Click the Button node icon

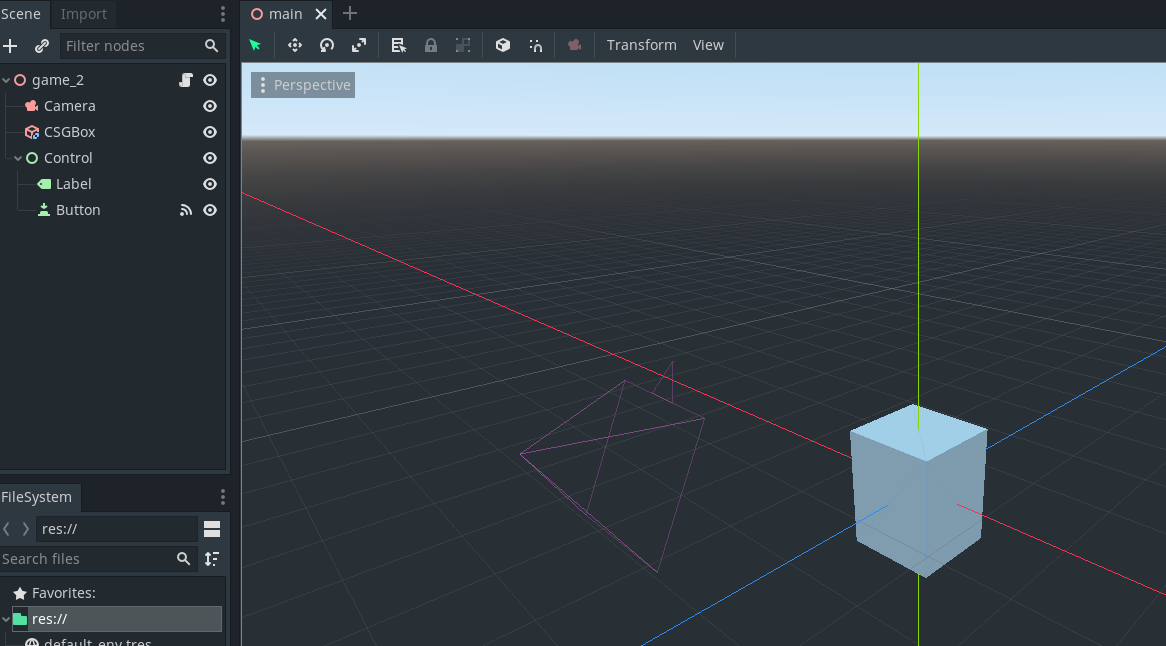point(44,210)
